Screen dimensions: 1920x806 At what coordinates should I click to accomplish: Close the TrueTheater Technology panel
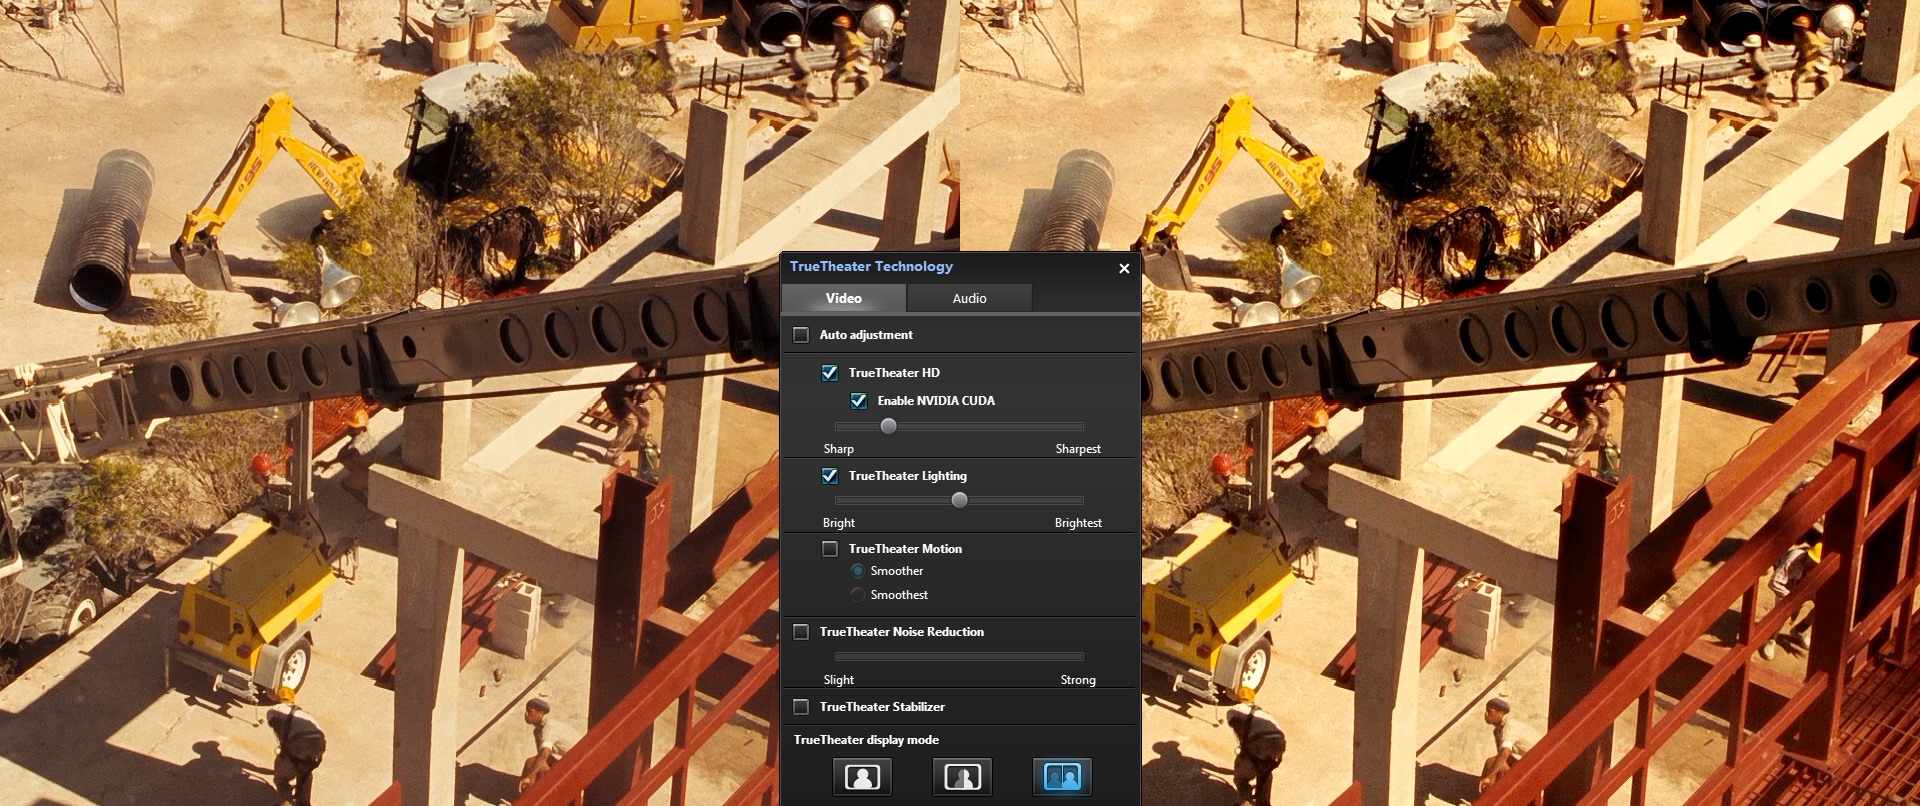pos(1124,268)
